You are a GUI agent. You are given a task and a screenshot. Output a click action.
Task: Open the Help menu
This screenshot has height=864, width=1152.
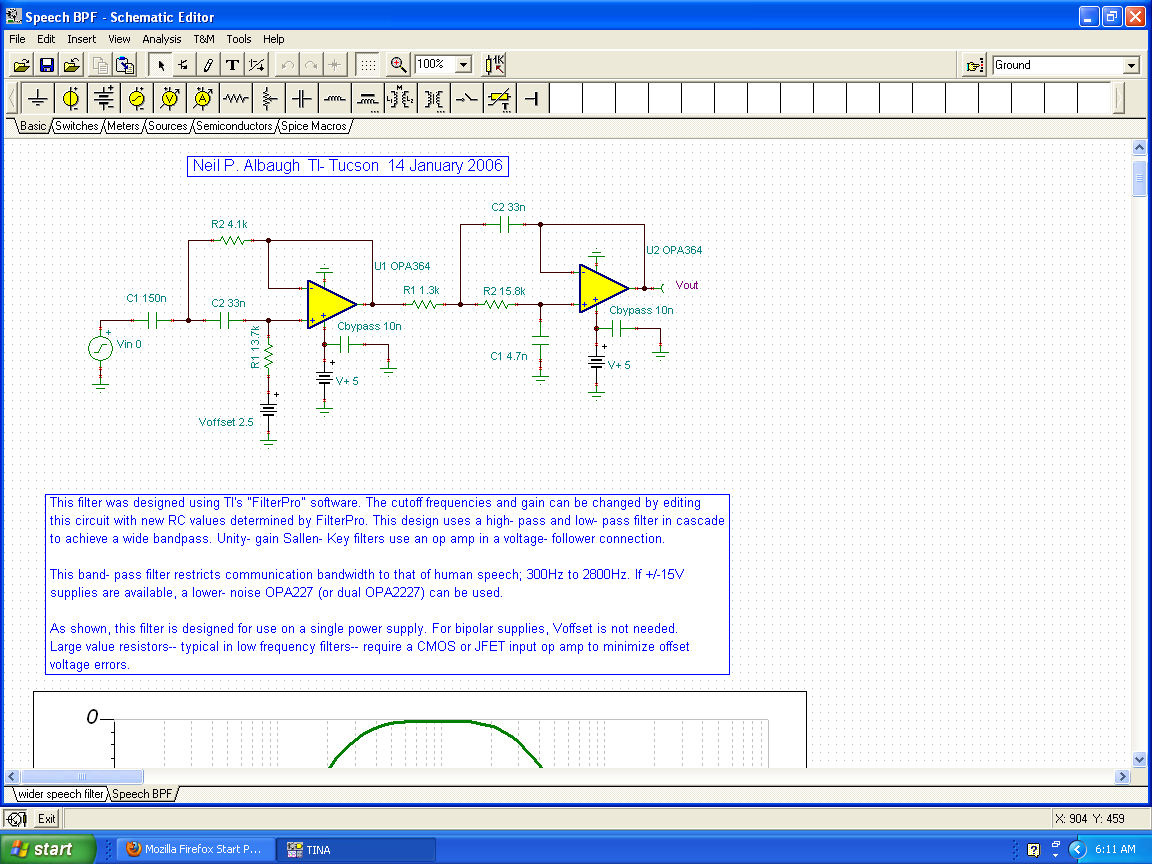click(273, 39)
